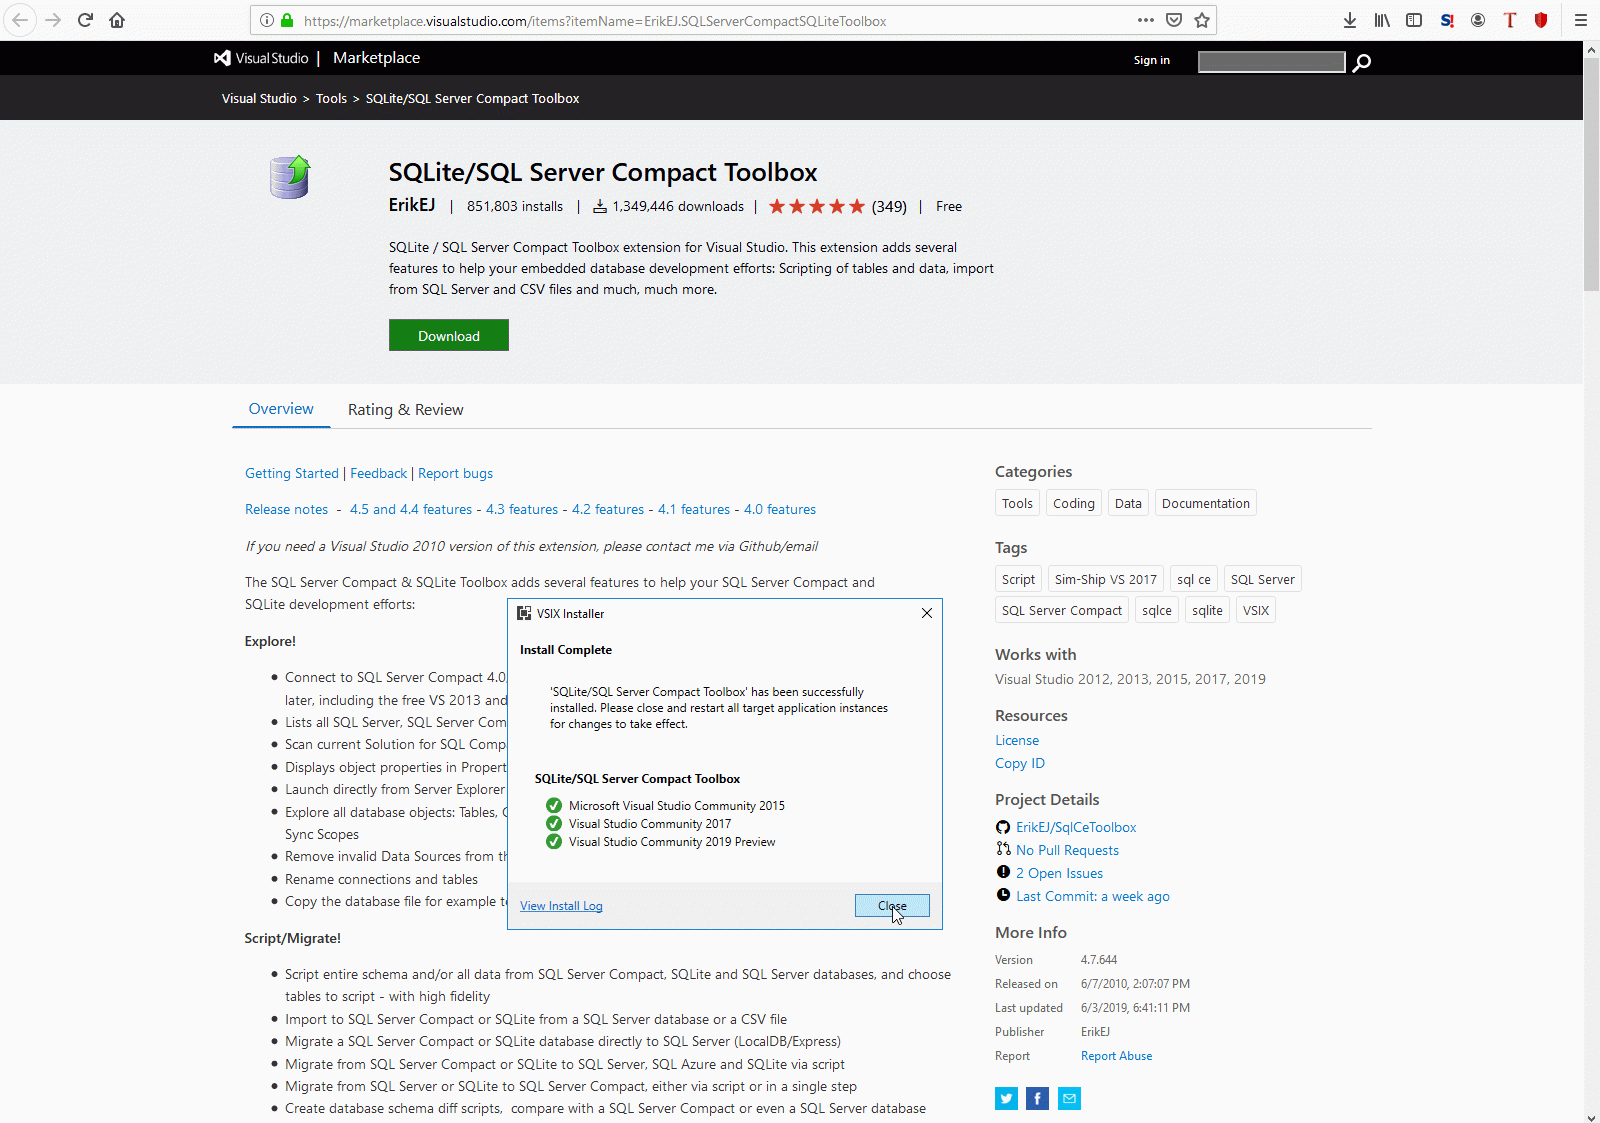The width and height of the screenshot is (1600, 1123).
Task: Click the Visual Studio logo
Action: click(261, 58)
